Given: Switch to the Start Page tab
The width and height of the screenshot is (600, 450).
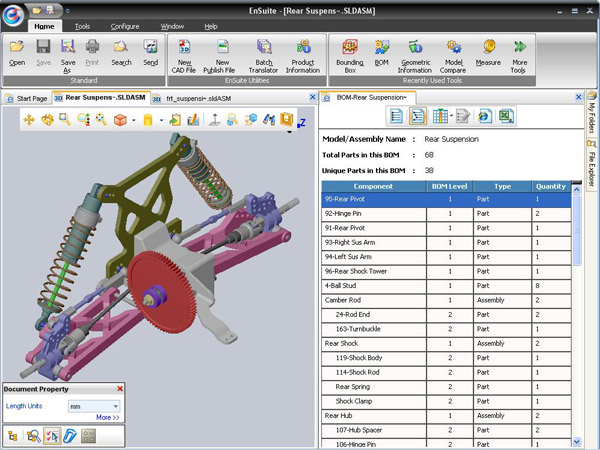Looking at the screenshot, I should tap(27, 98).
